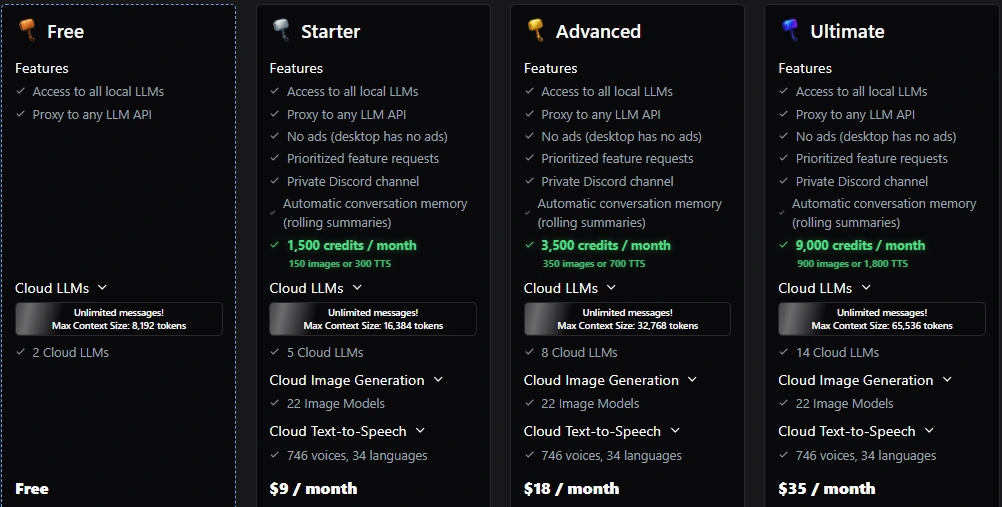This screenshot has width=1002, height=507.
Task: Click the 8,192 tokens context size bar
Action: (119, 319)
